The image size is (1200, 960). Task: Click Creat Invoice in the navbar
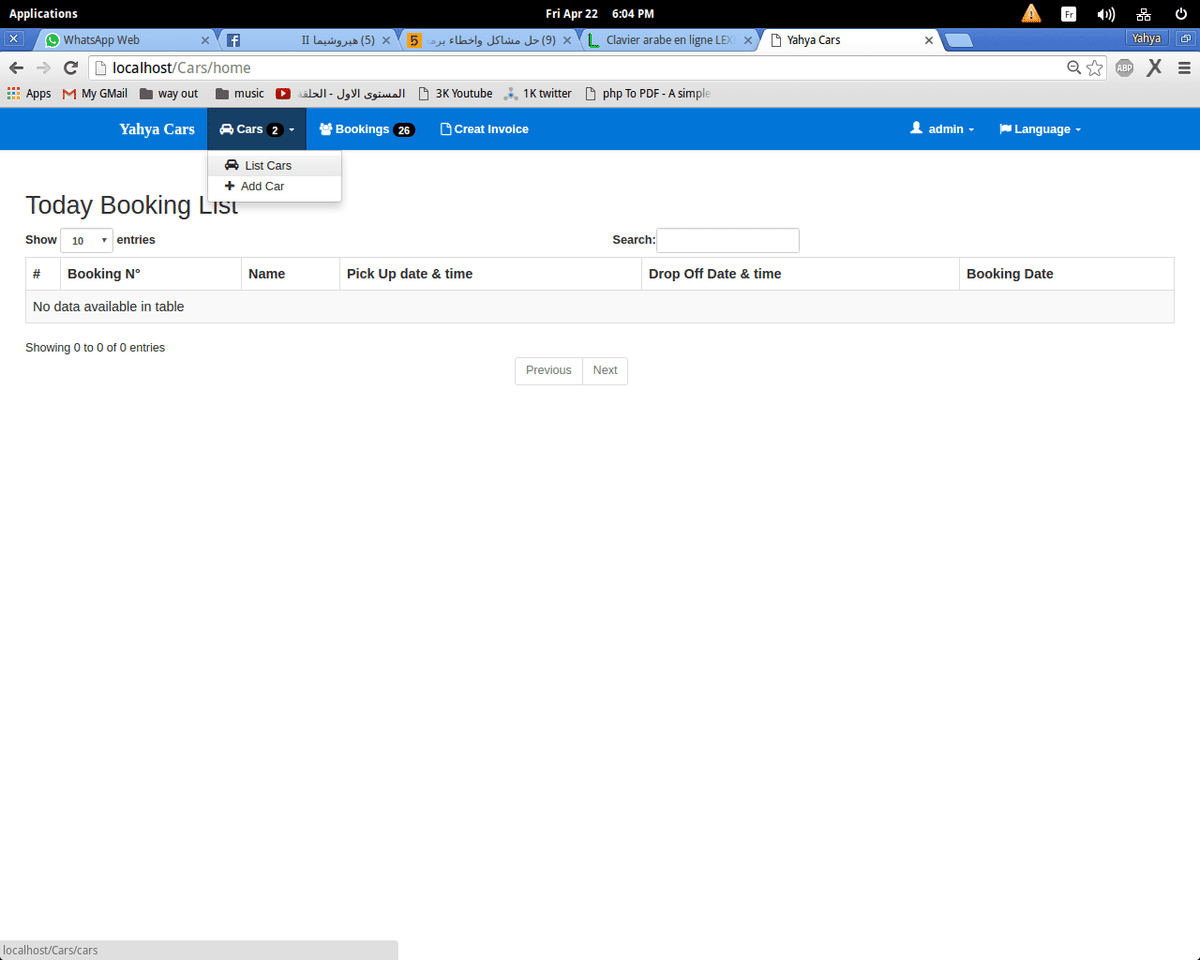tap(484, 129)
